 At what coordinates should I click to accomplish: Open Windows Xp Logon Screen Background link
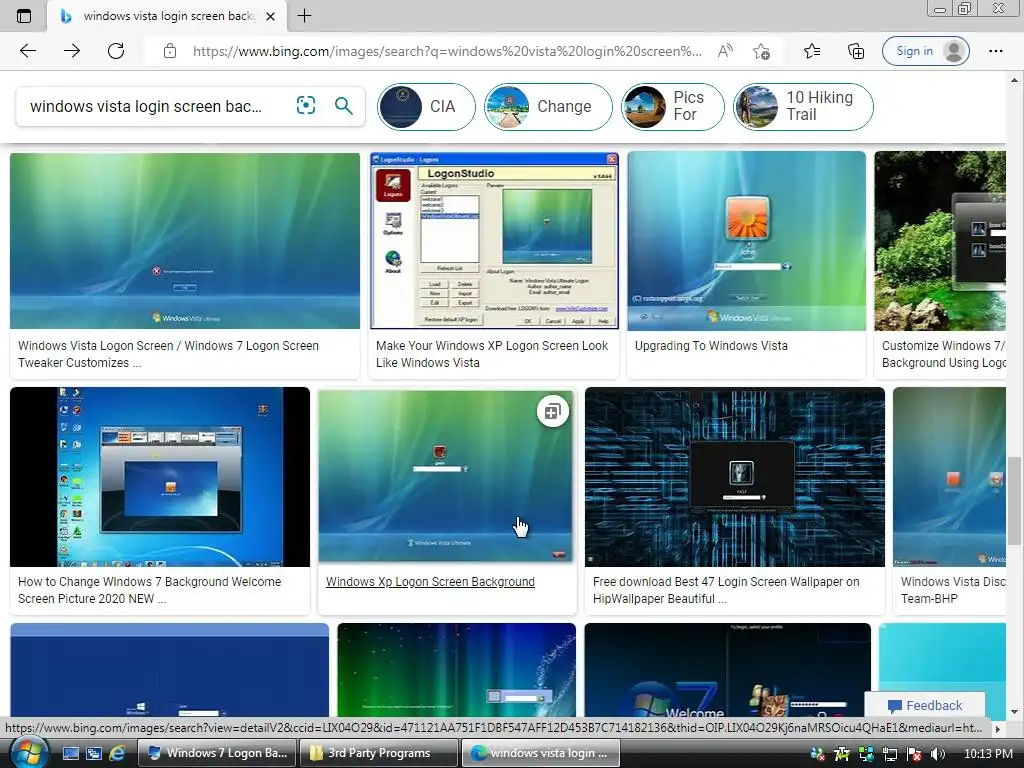click(430, 582)
